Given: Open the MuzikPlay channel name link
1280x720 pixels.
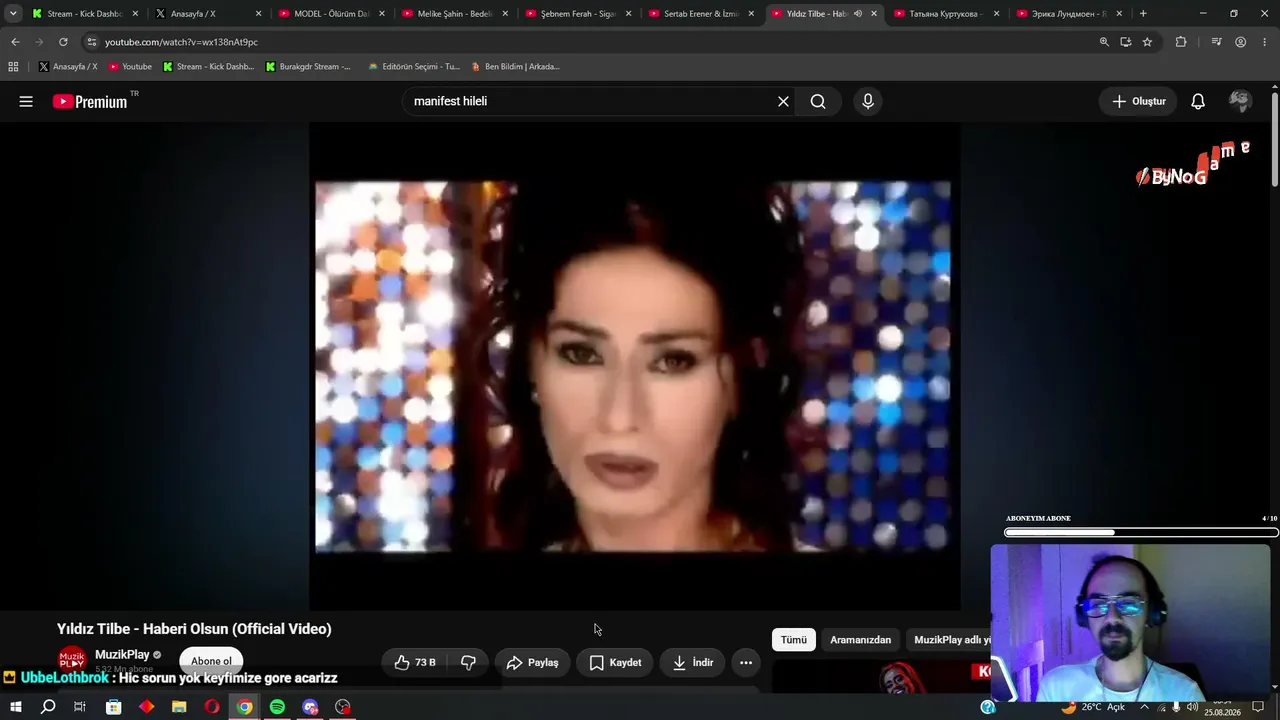Looking at the screenshot, I should click(122, 655).
